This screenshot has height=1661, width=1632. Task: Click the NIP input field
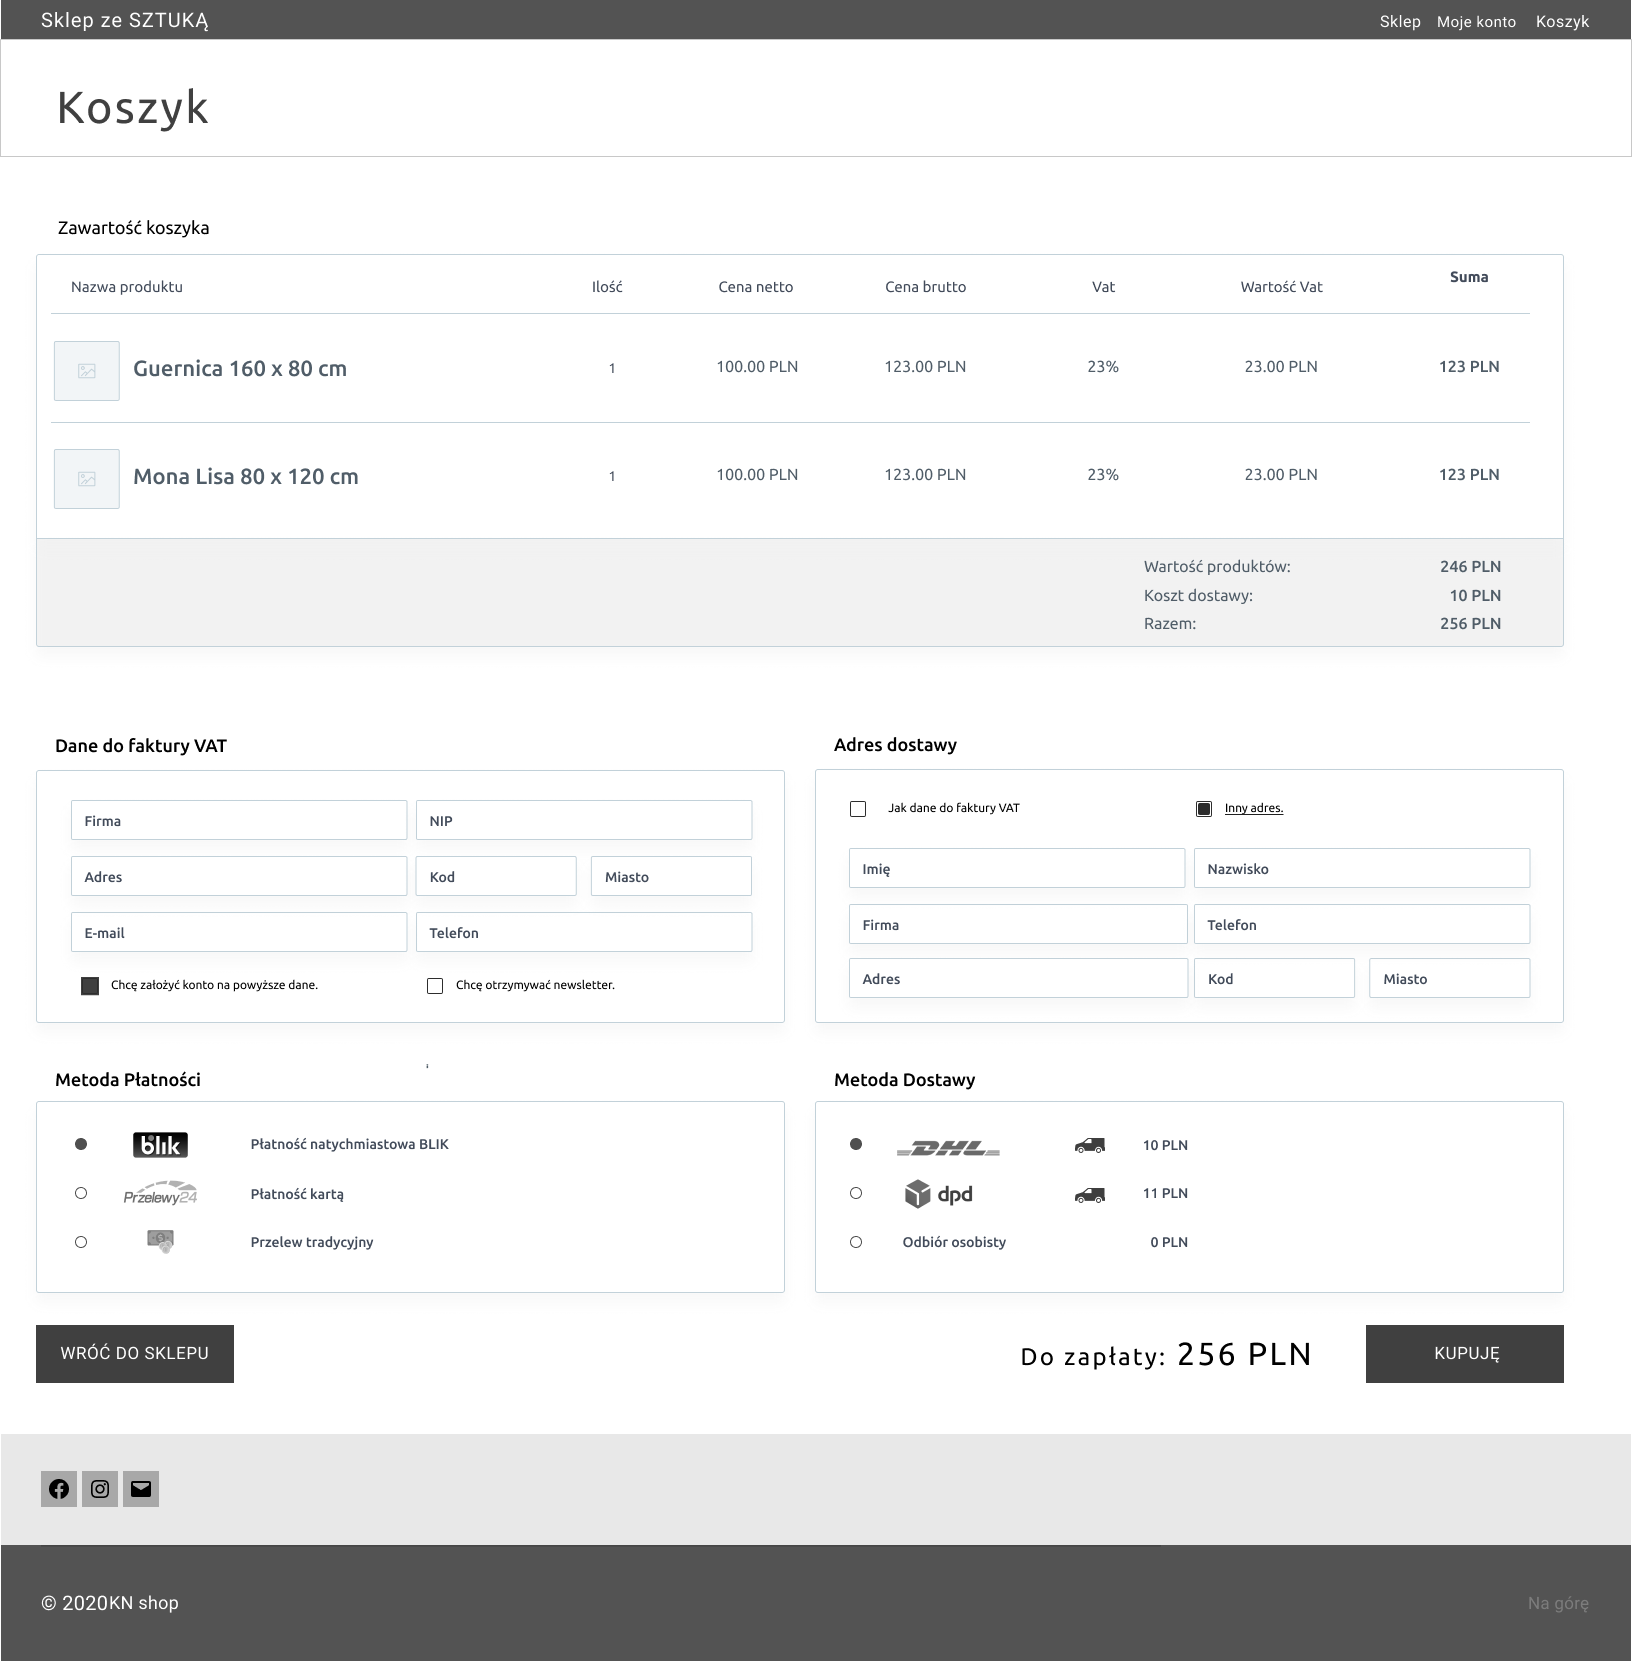pyautogui.click(x=584, y=820)
